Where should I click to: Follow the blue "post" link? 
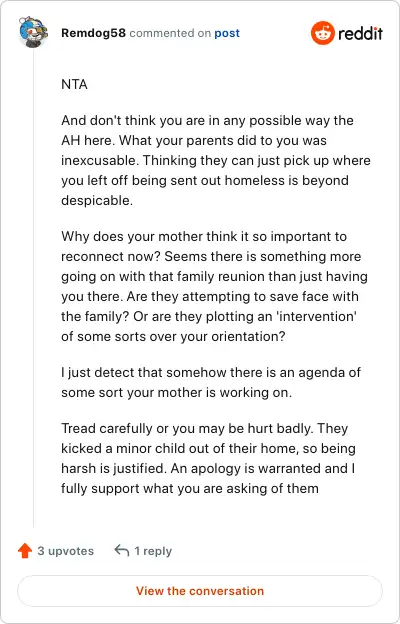227,33
